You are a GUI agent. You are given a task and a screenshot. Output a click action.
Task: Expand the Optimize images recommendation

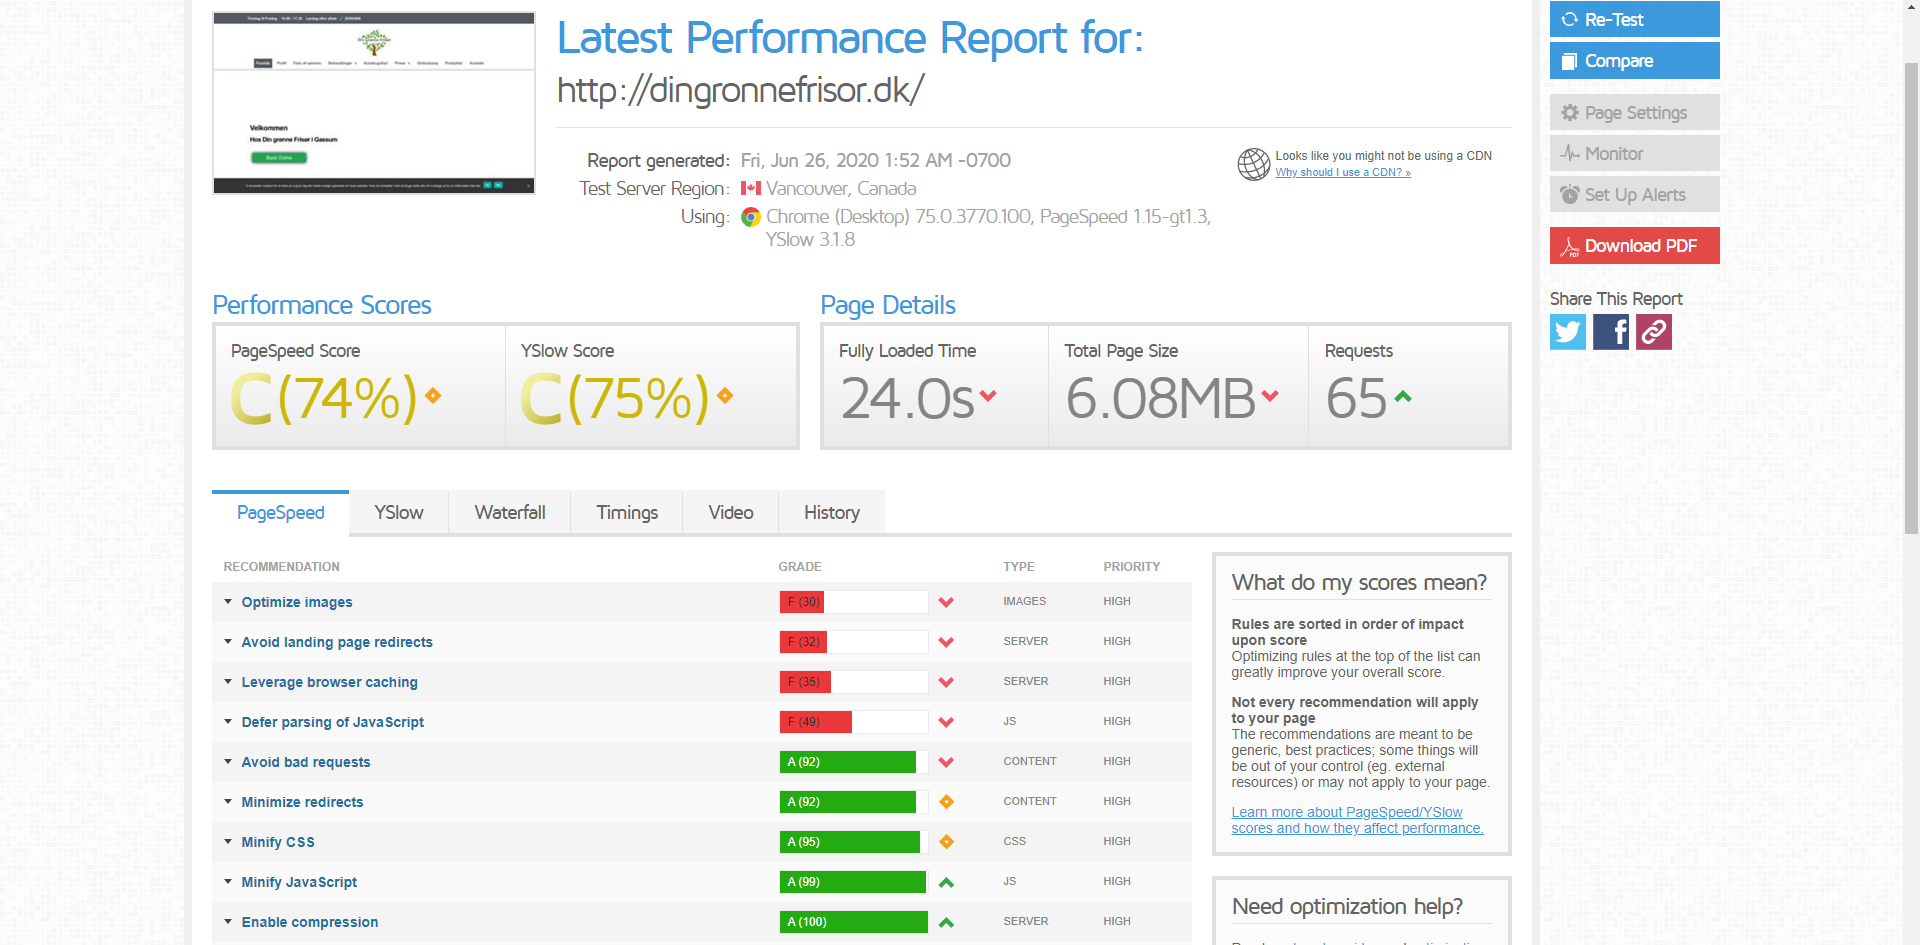click(296, 602)
